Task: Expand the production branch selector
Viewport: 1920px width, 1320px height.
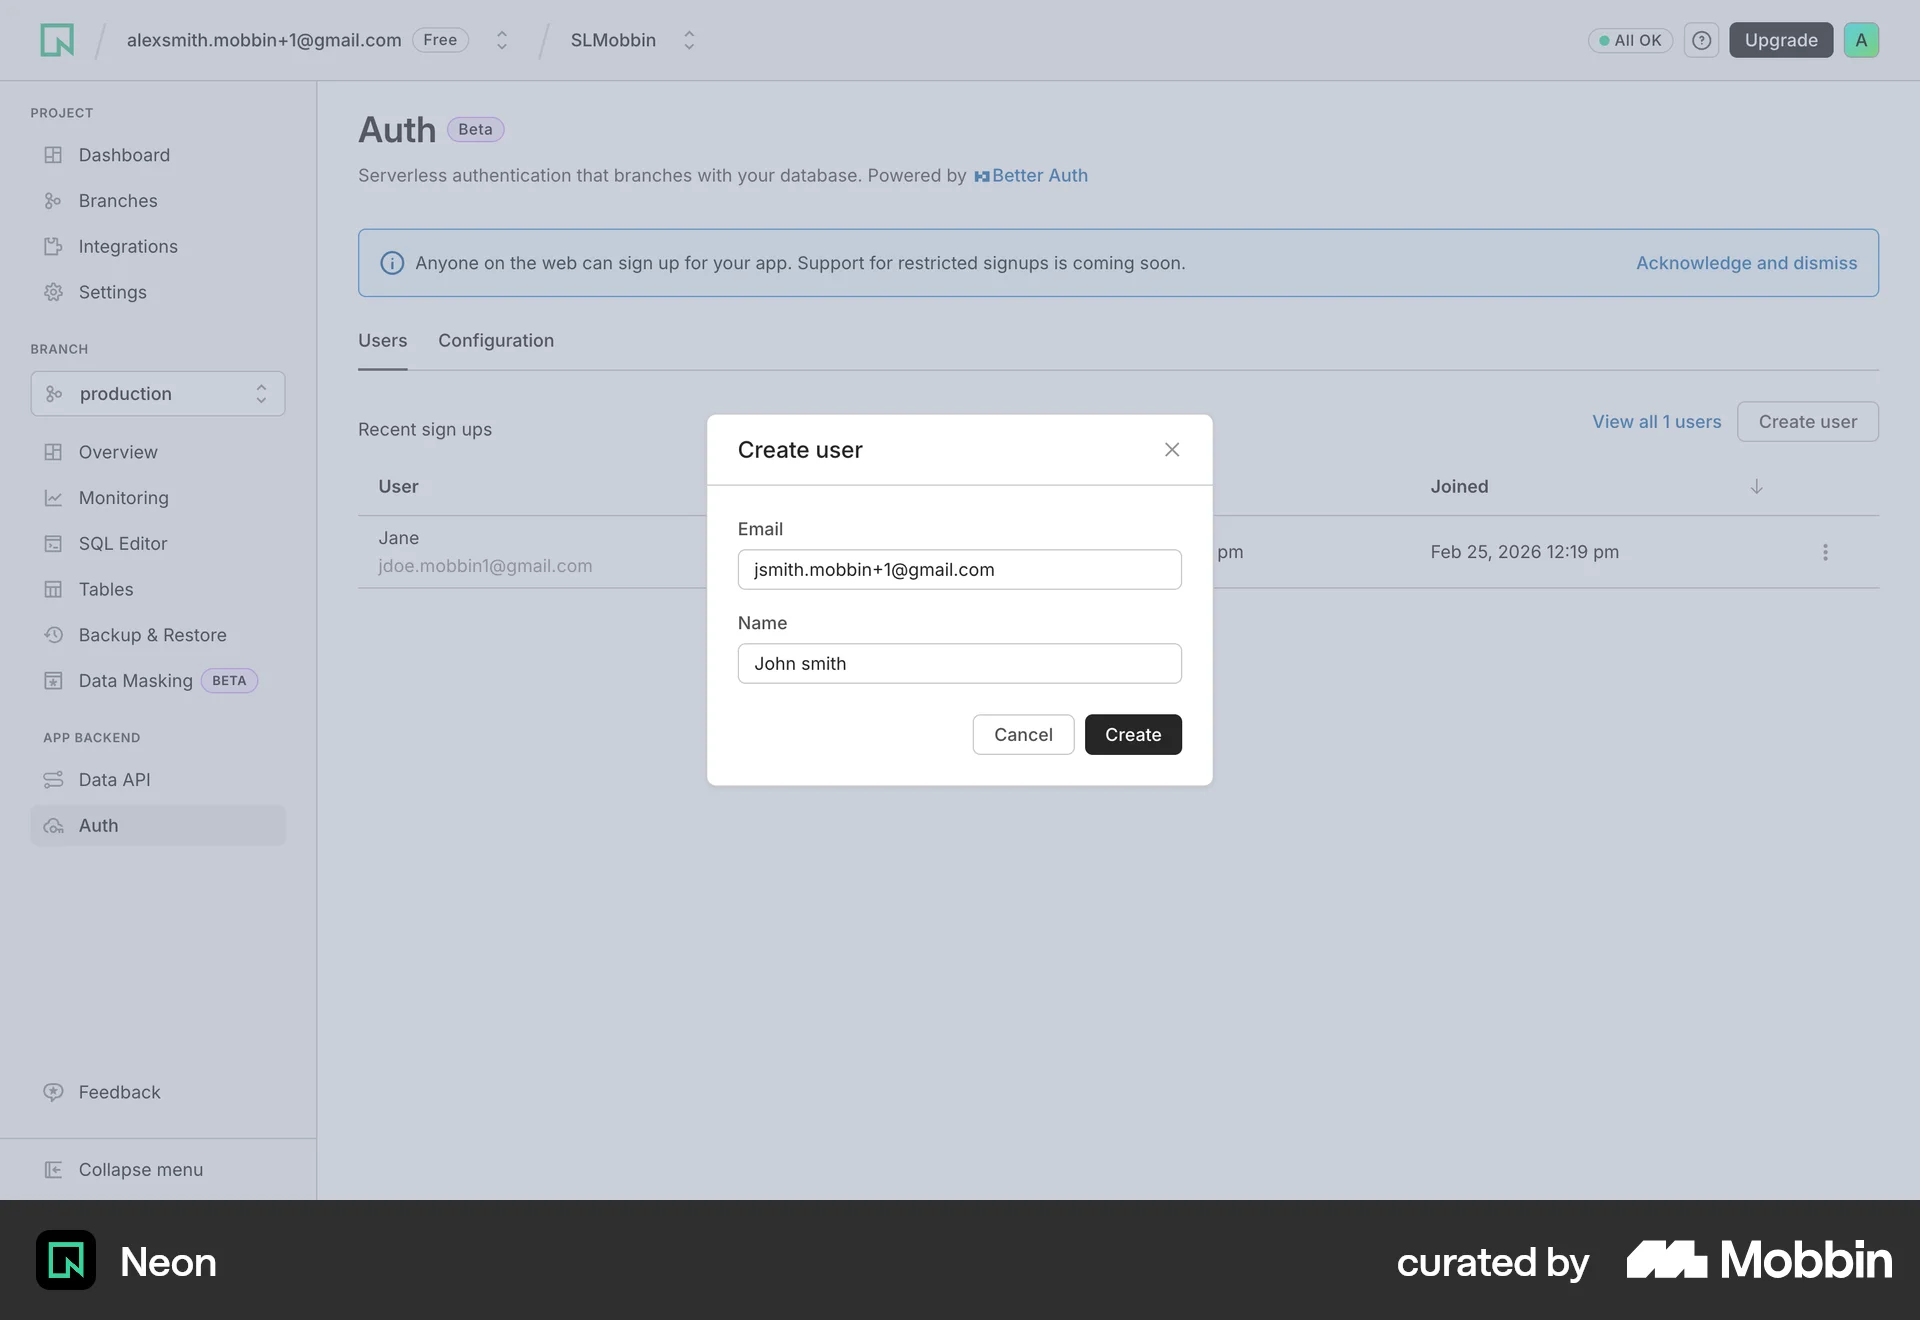Action: (x=158, y=394)
